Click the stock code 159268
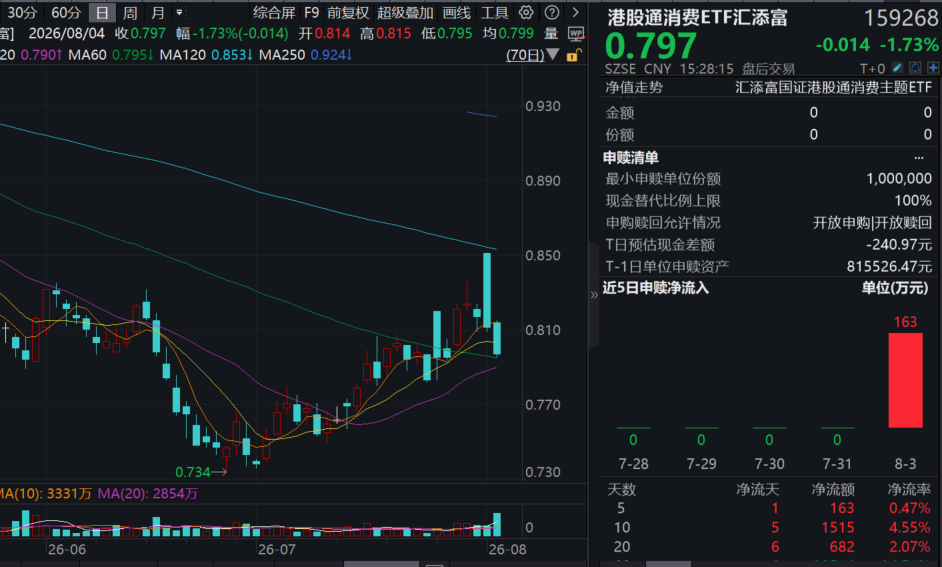 point(901,19)
